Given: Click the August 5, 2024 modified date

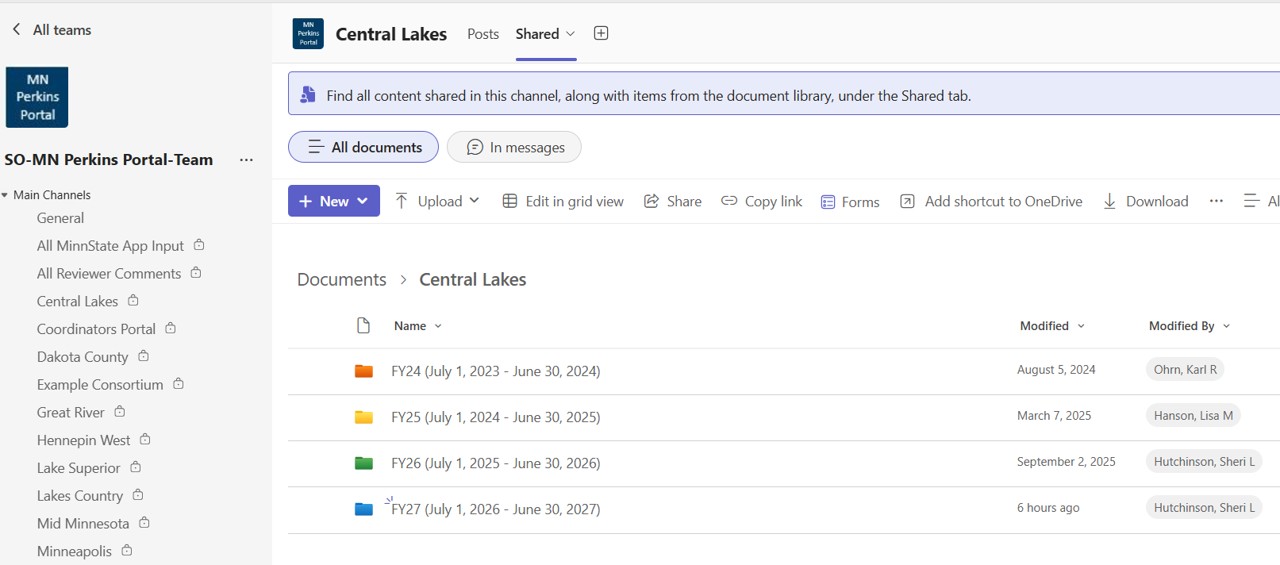Looking at the screenshot, I should click(x=1056, y=370).
